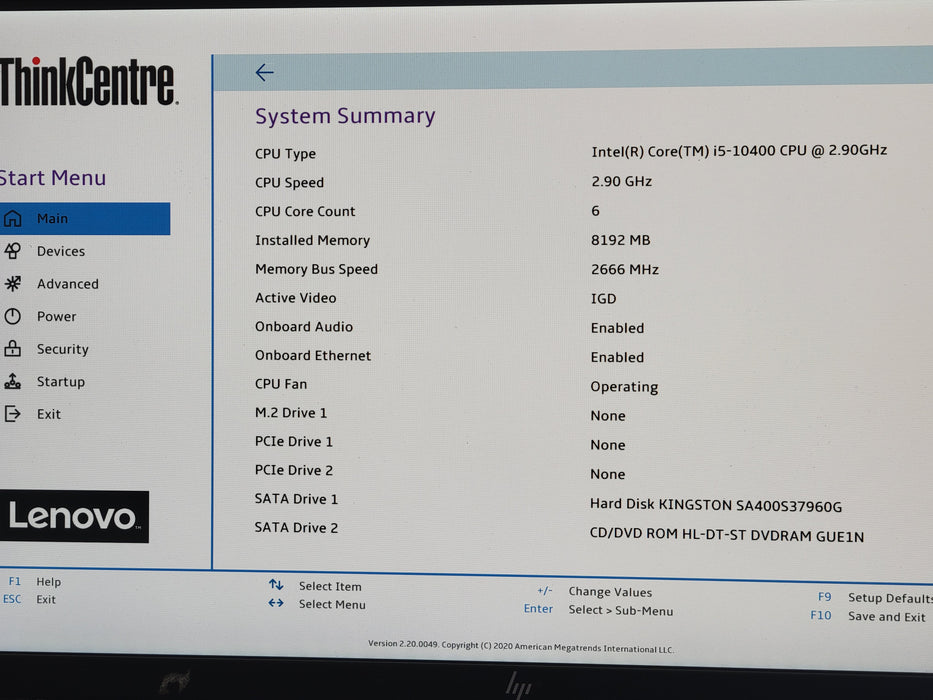Click the Lenovo logo
The height and width of the screenshot is (700, 933).
point(74,516)
